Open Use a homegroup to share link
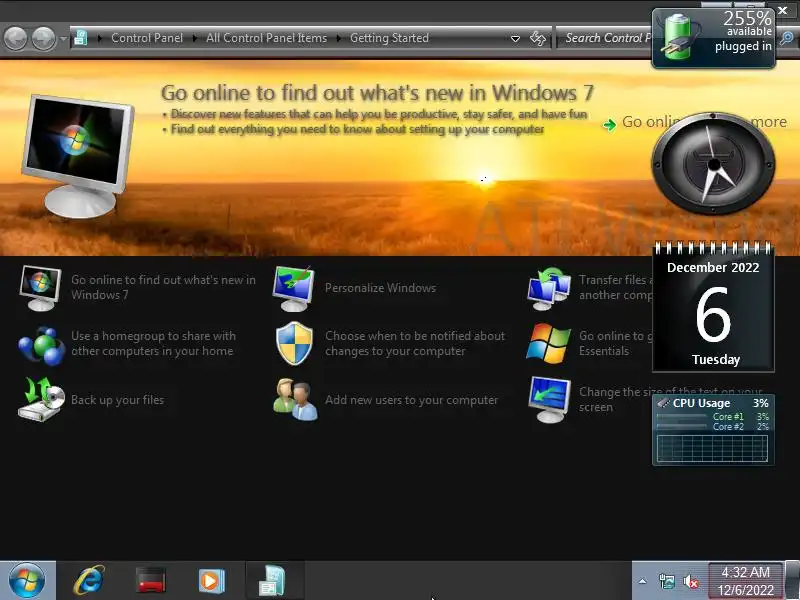This screenshot has height=600, width=800. pyautogui.click(x=153, y=343)
